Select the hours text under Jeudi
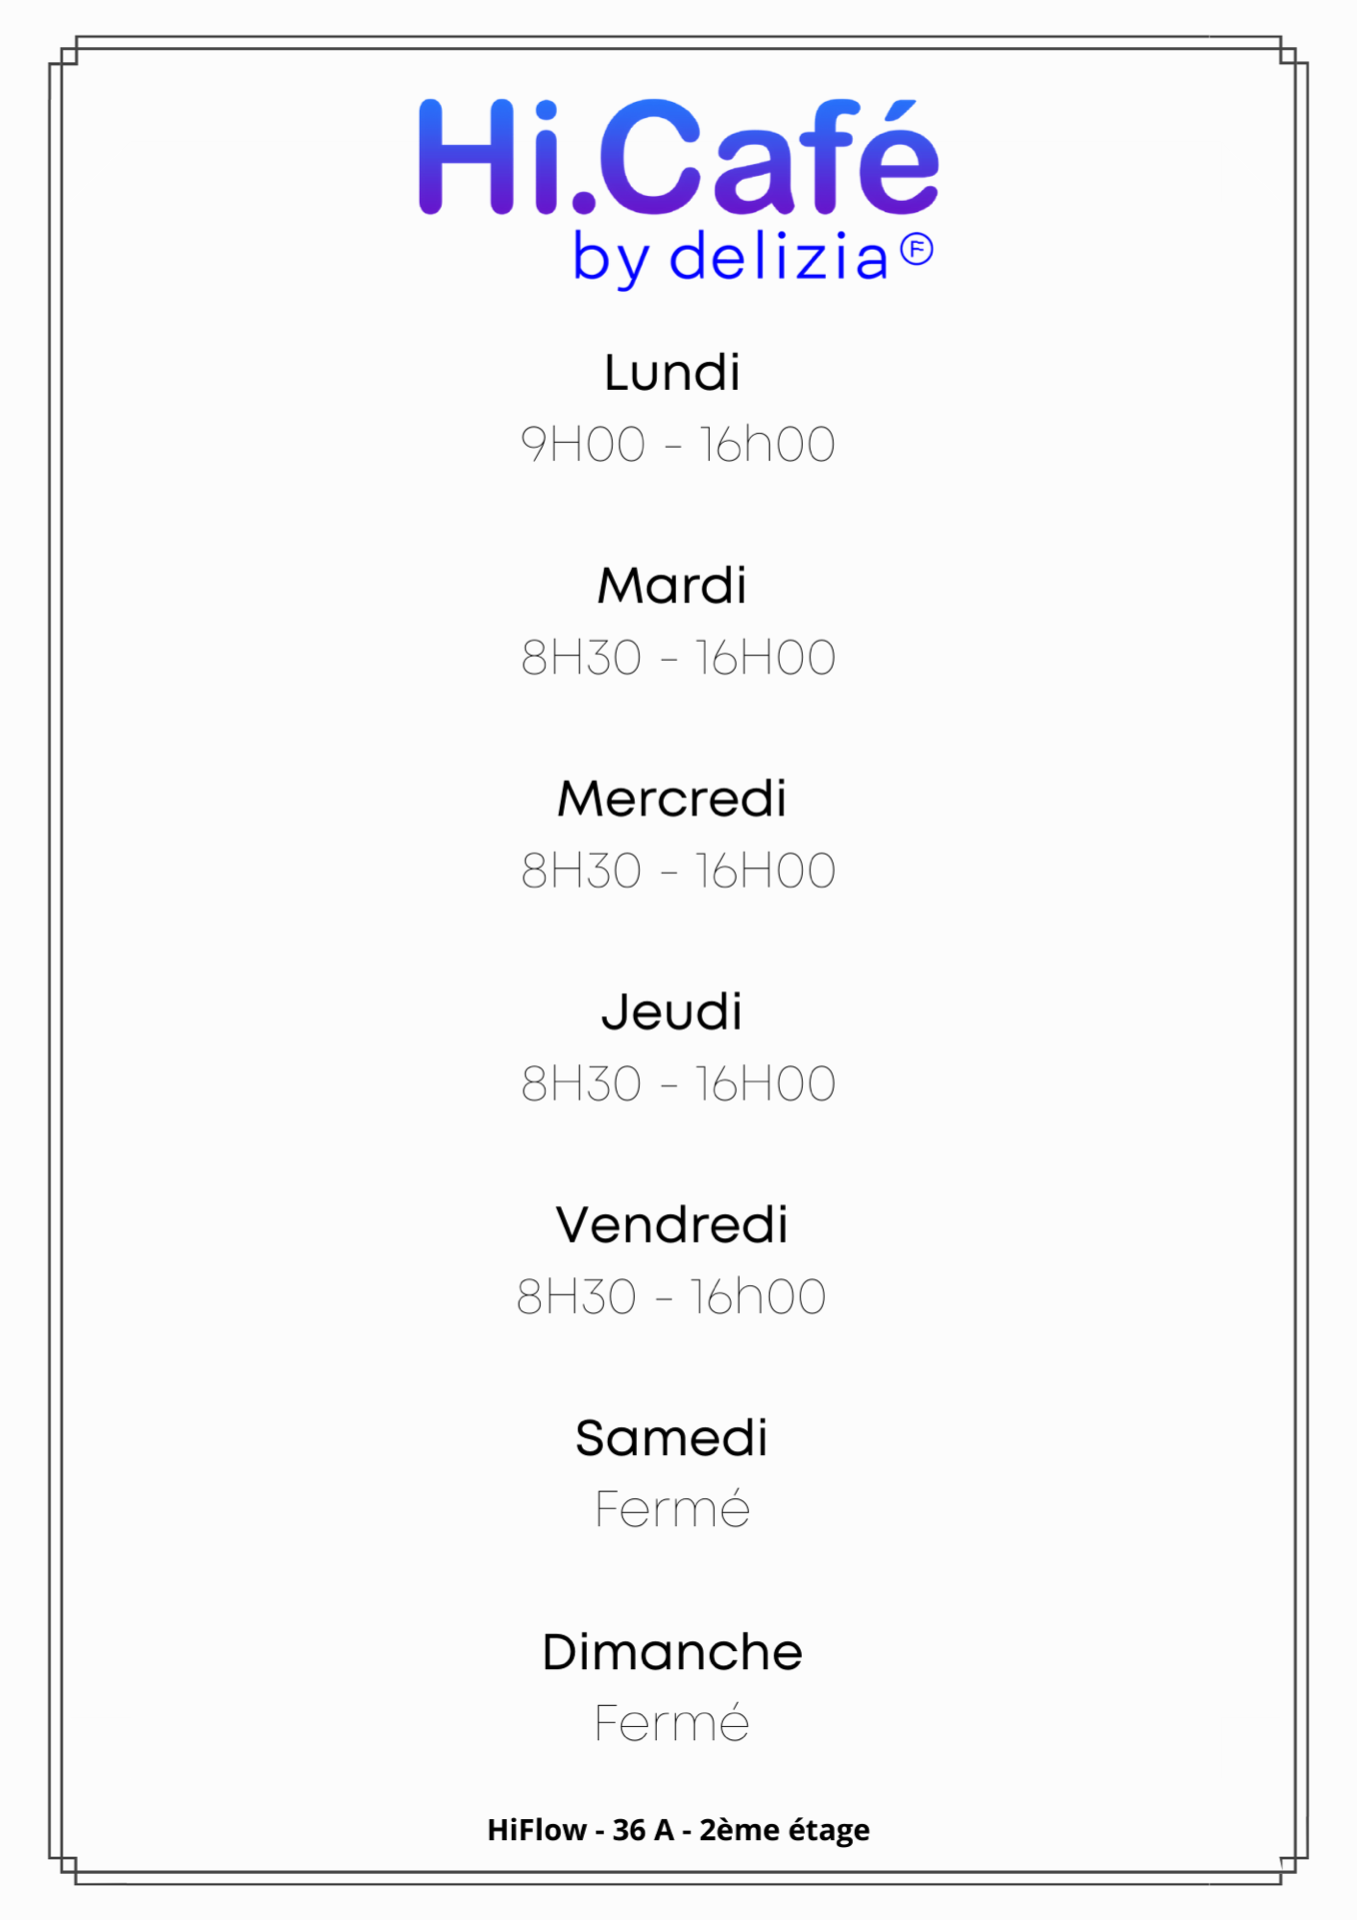1357x1920 pixels. pos(678,1083)
